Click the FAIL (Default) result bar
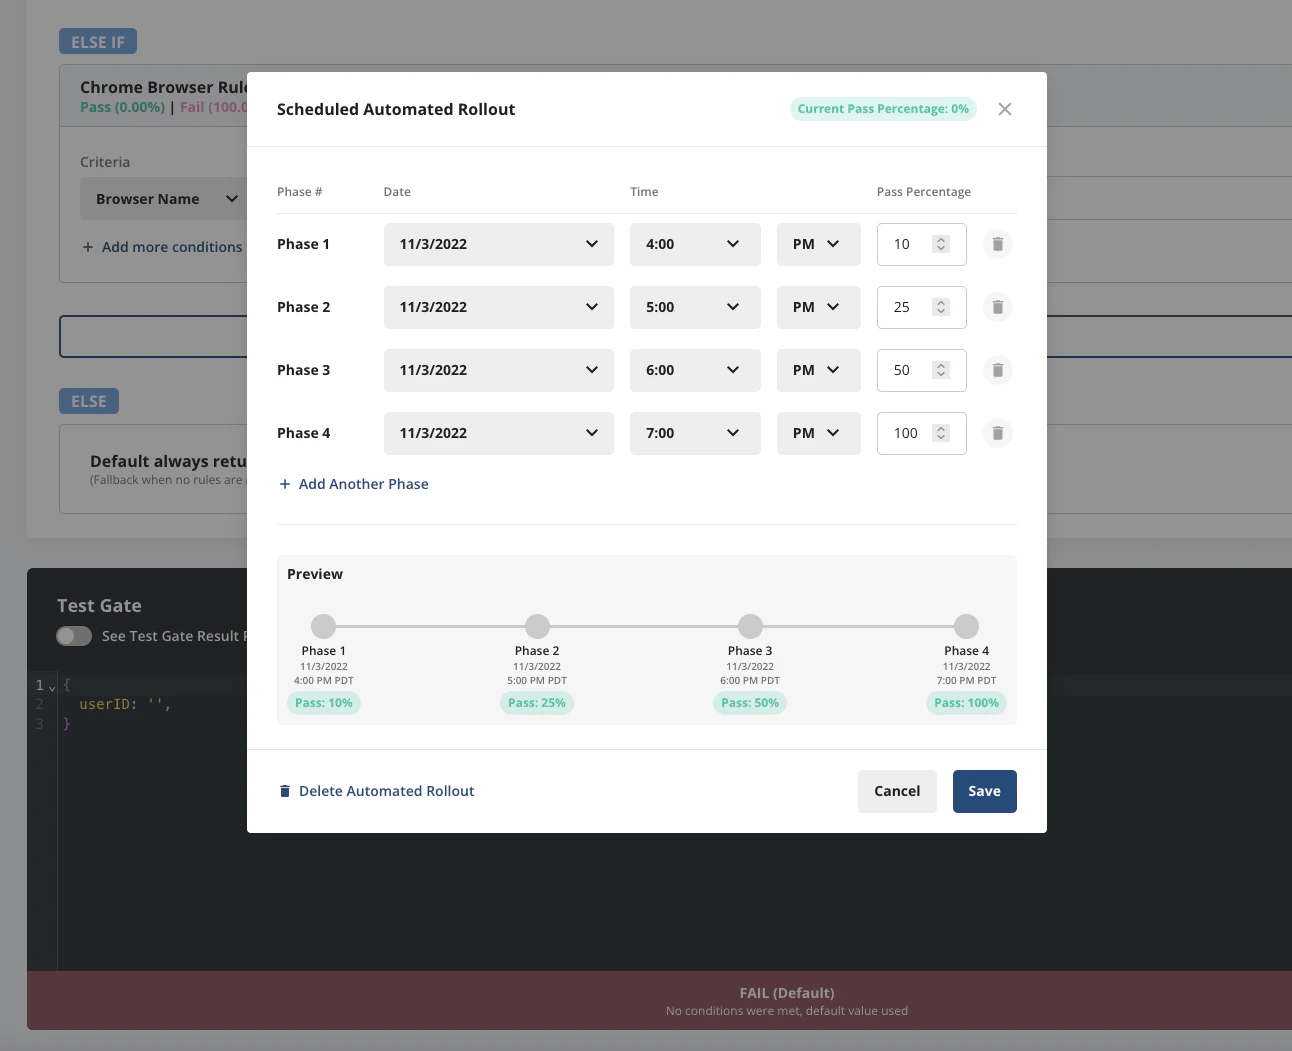This screenshot has height=1051, width=1292. click(x=659, y=1000)
